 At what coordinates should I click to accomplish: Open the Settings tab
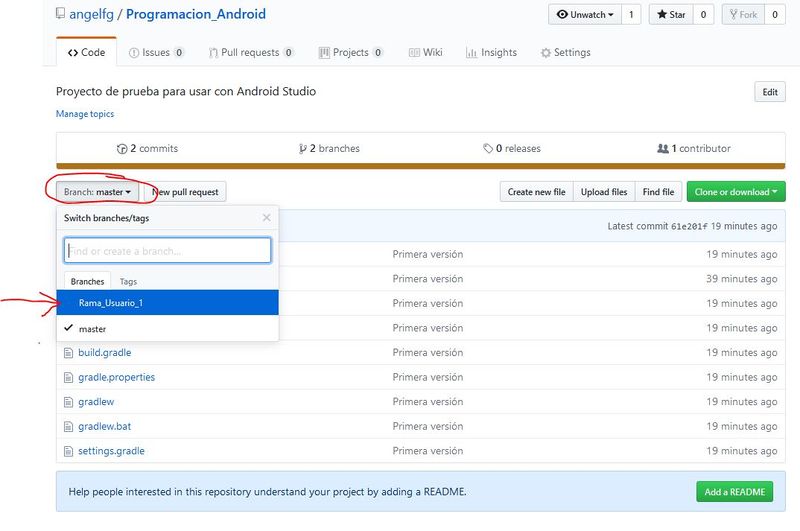(565, 52)
